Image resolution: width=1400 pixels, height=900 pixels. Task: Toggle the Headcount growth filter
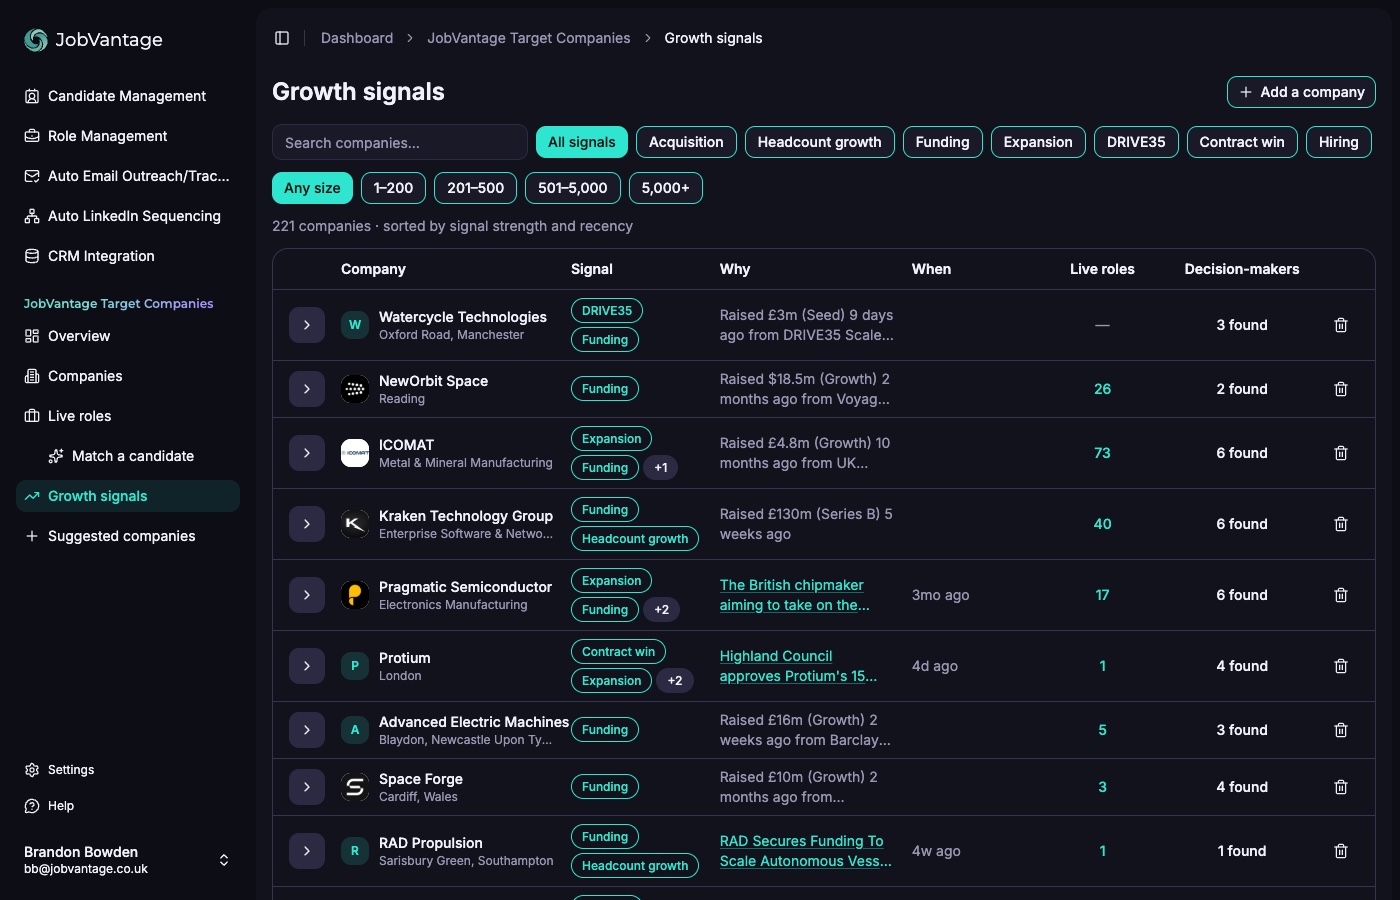click(820, 142)
